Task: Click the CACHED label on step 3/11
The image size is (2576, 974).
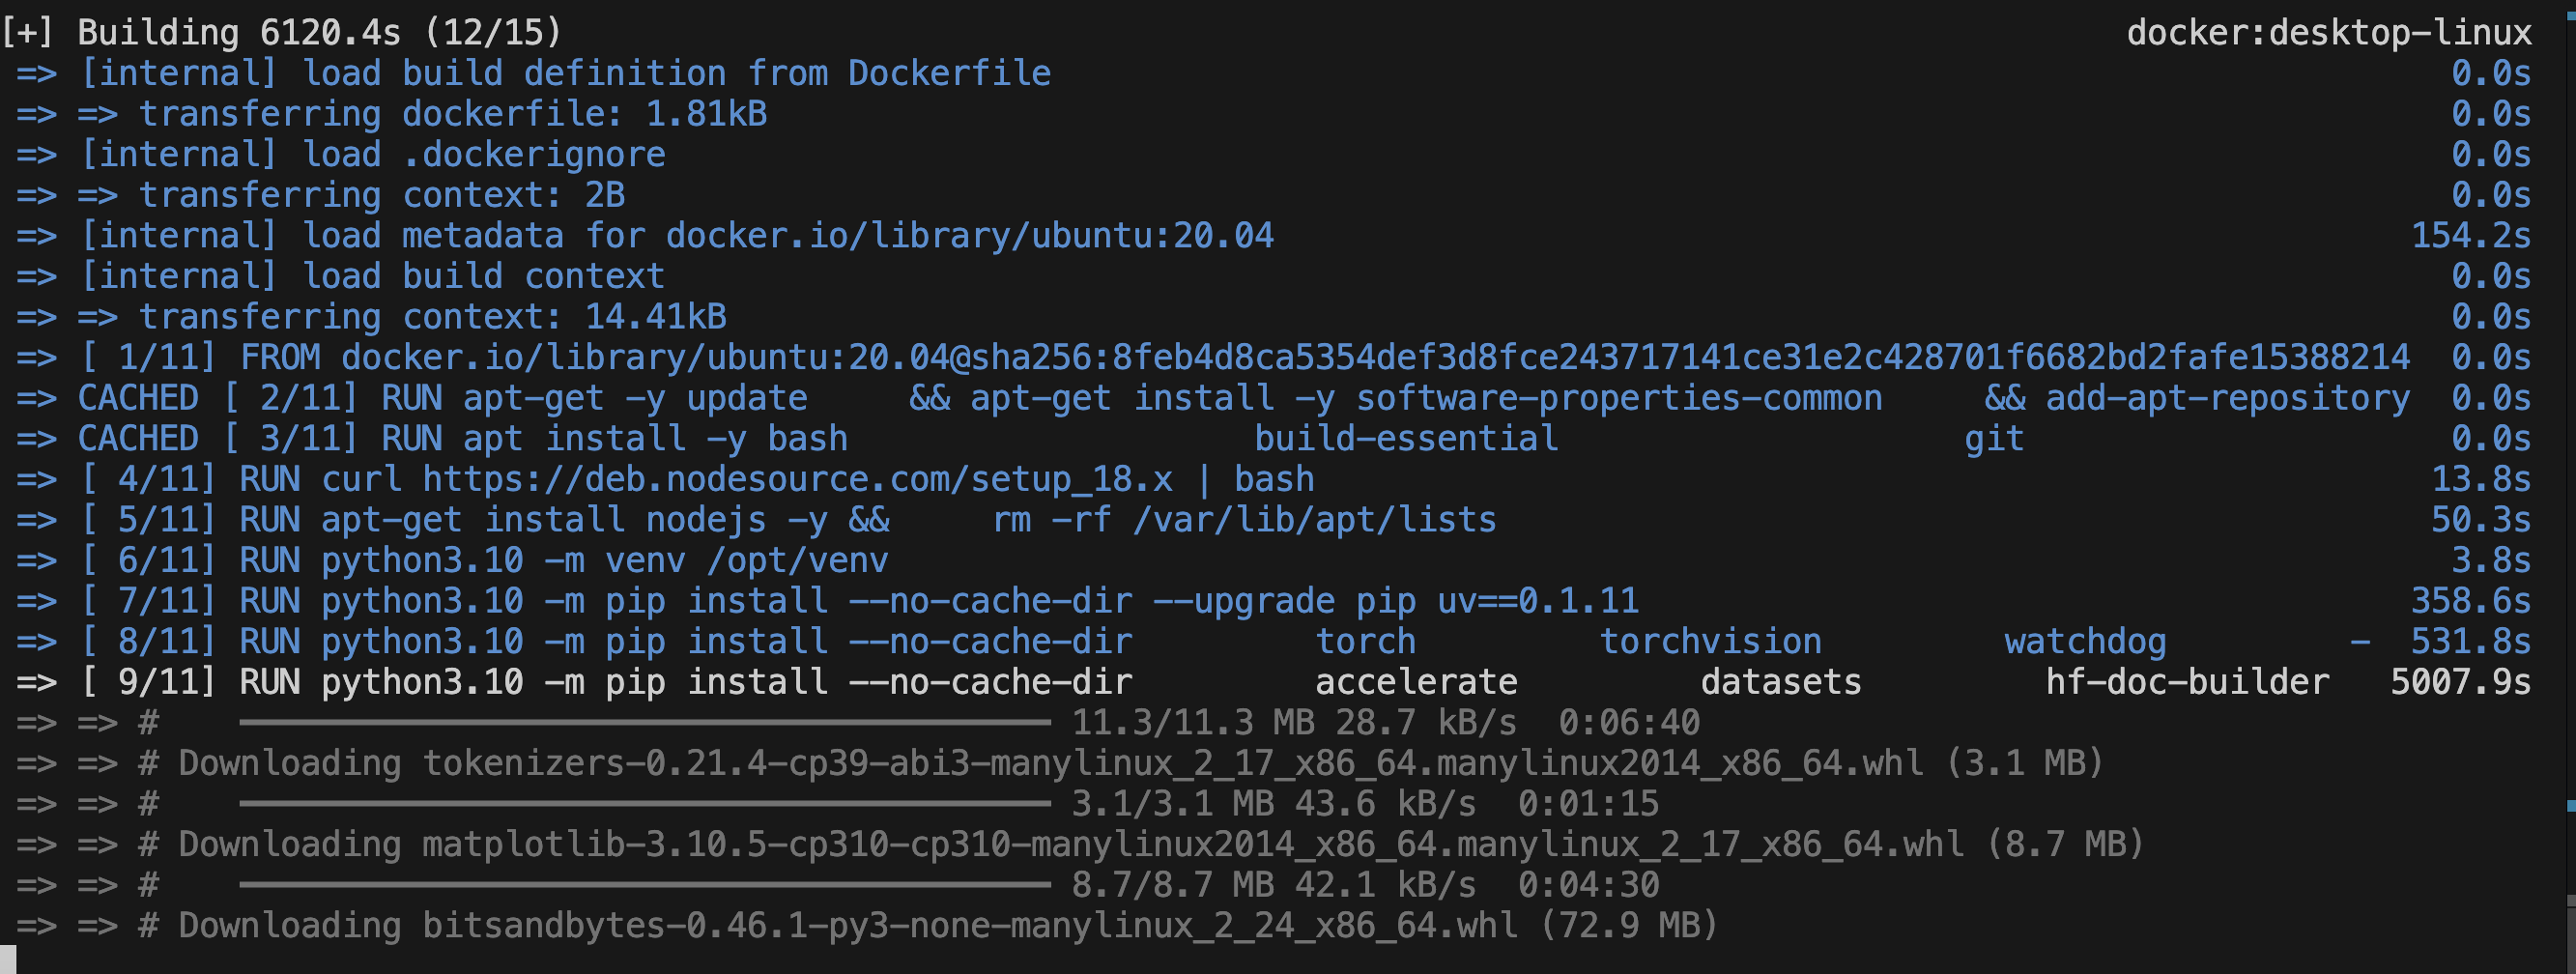Action: 138,438
